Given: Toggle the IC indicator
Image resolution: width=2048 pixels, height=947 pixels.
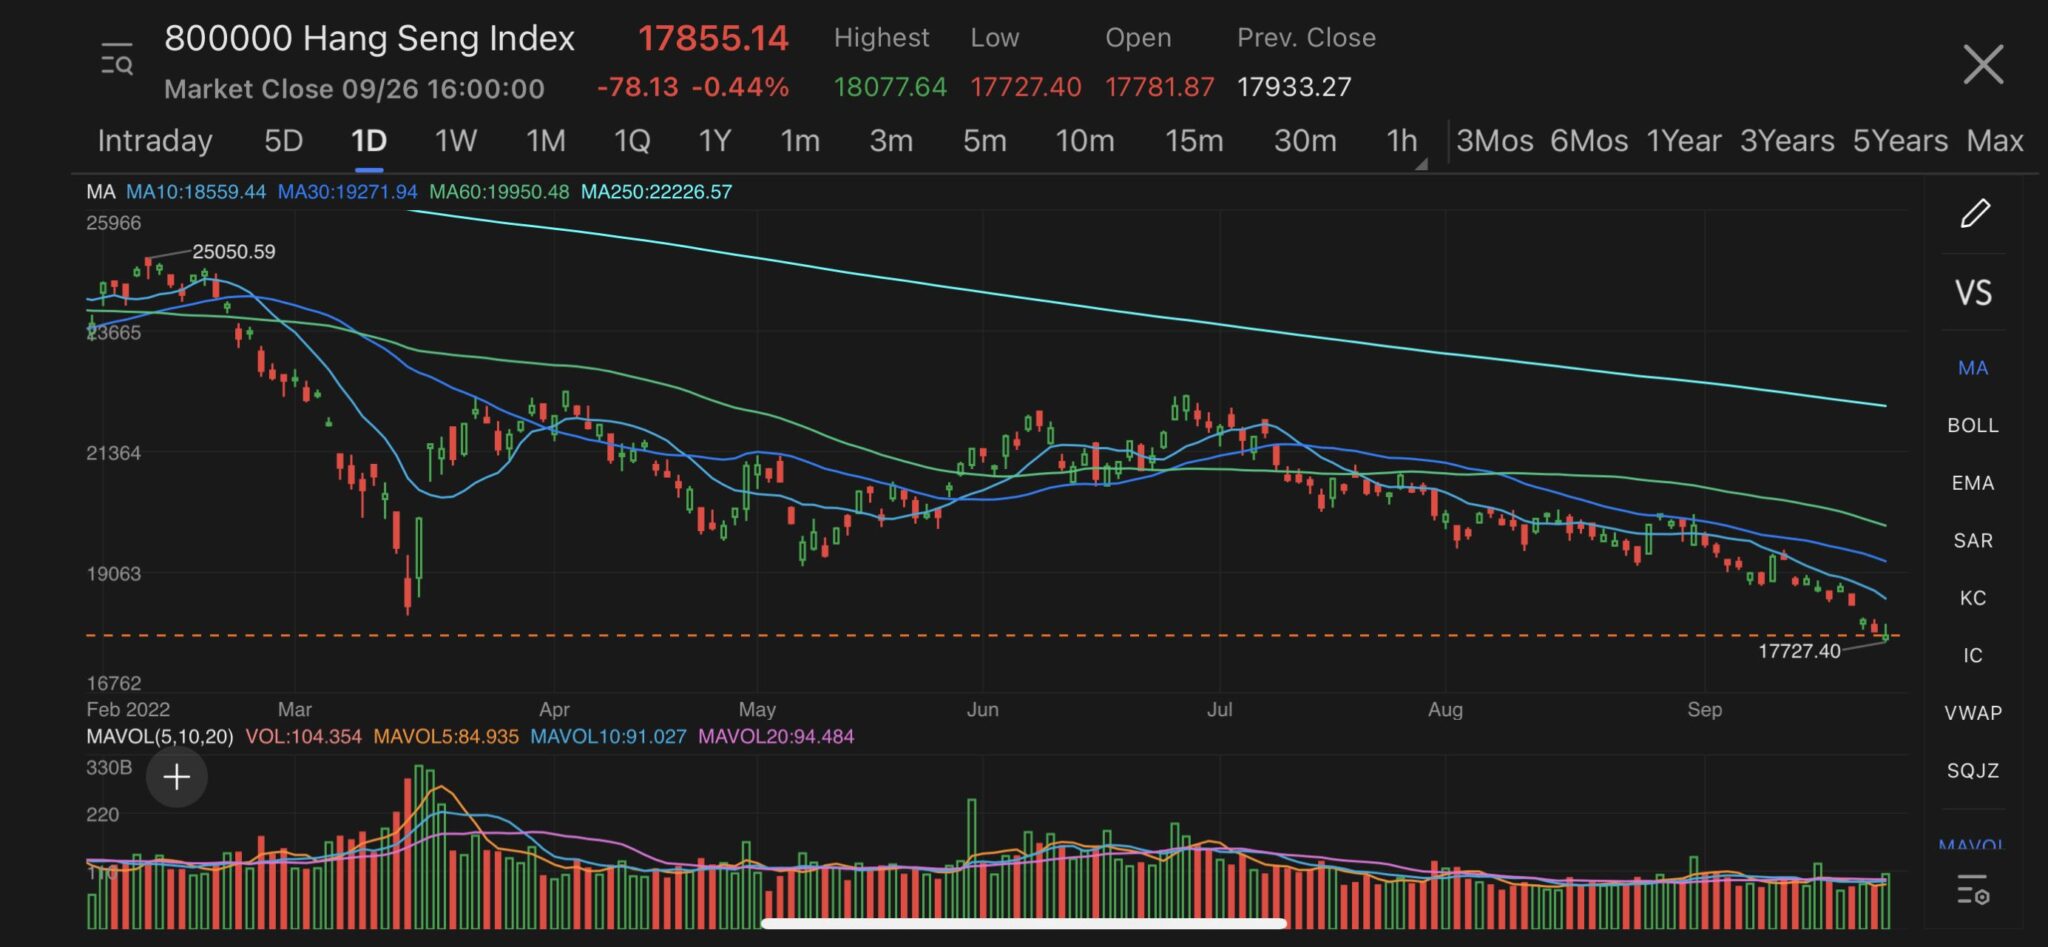Looking at the screenshot, I should point(1973,656).
